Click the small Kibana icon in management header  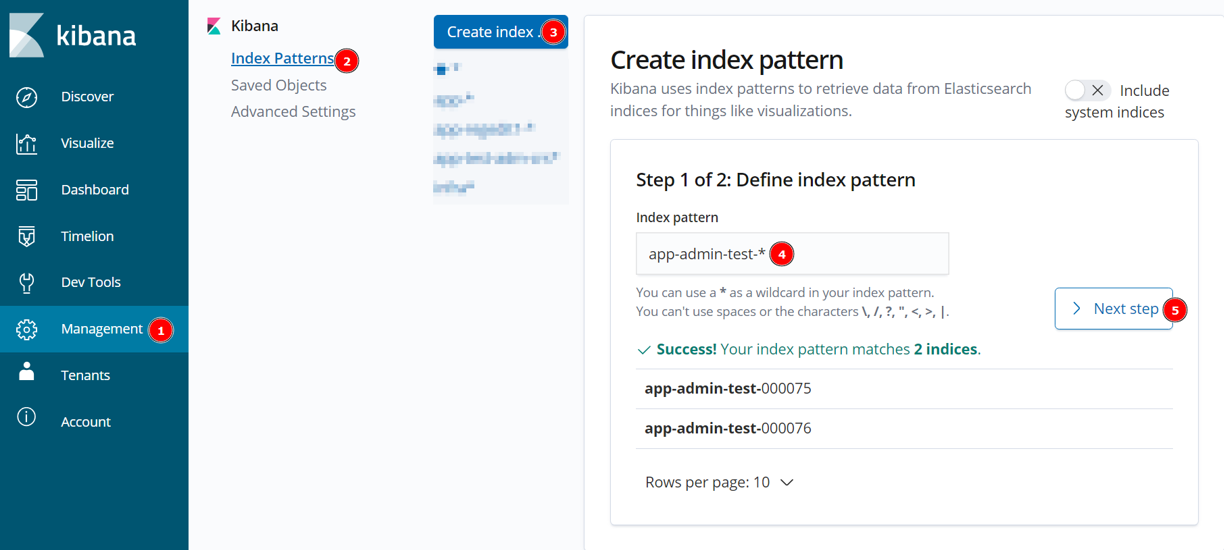pyautogui.click(x=214, y=27)
